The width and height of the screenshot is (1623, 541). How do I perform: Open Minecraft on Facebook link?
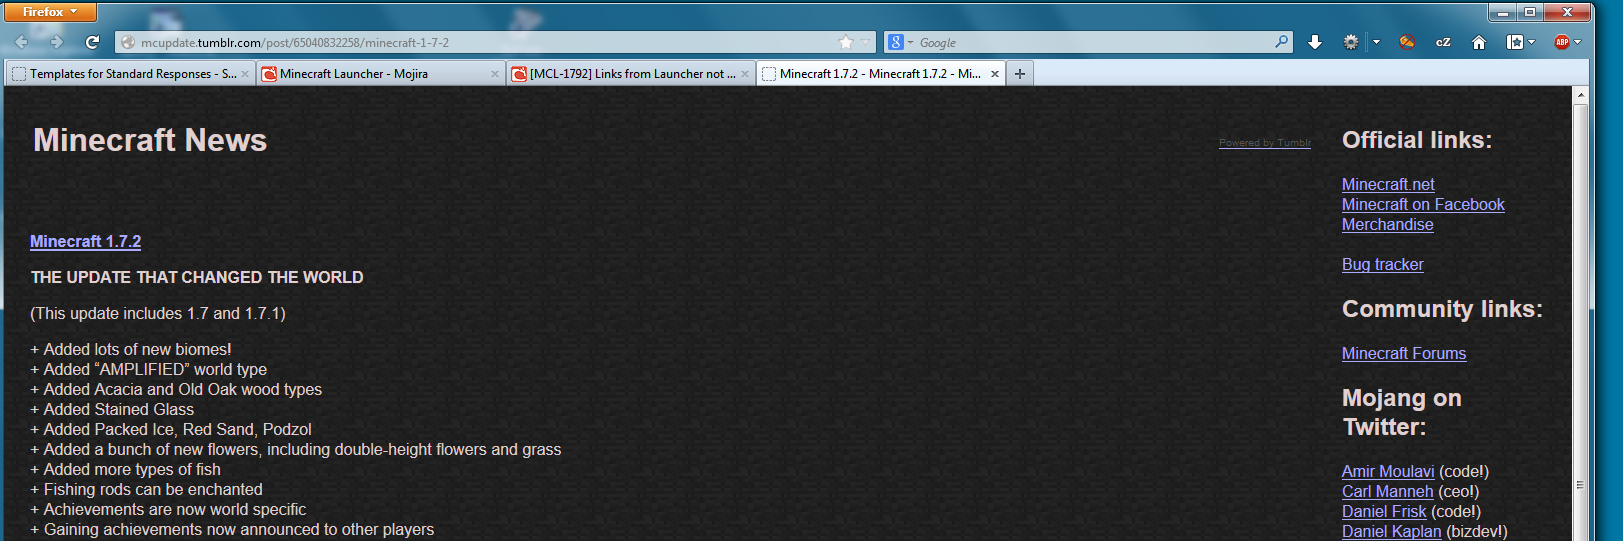1423,205
